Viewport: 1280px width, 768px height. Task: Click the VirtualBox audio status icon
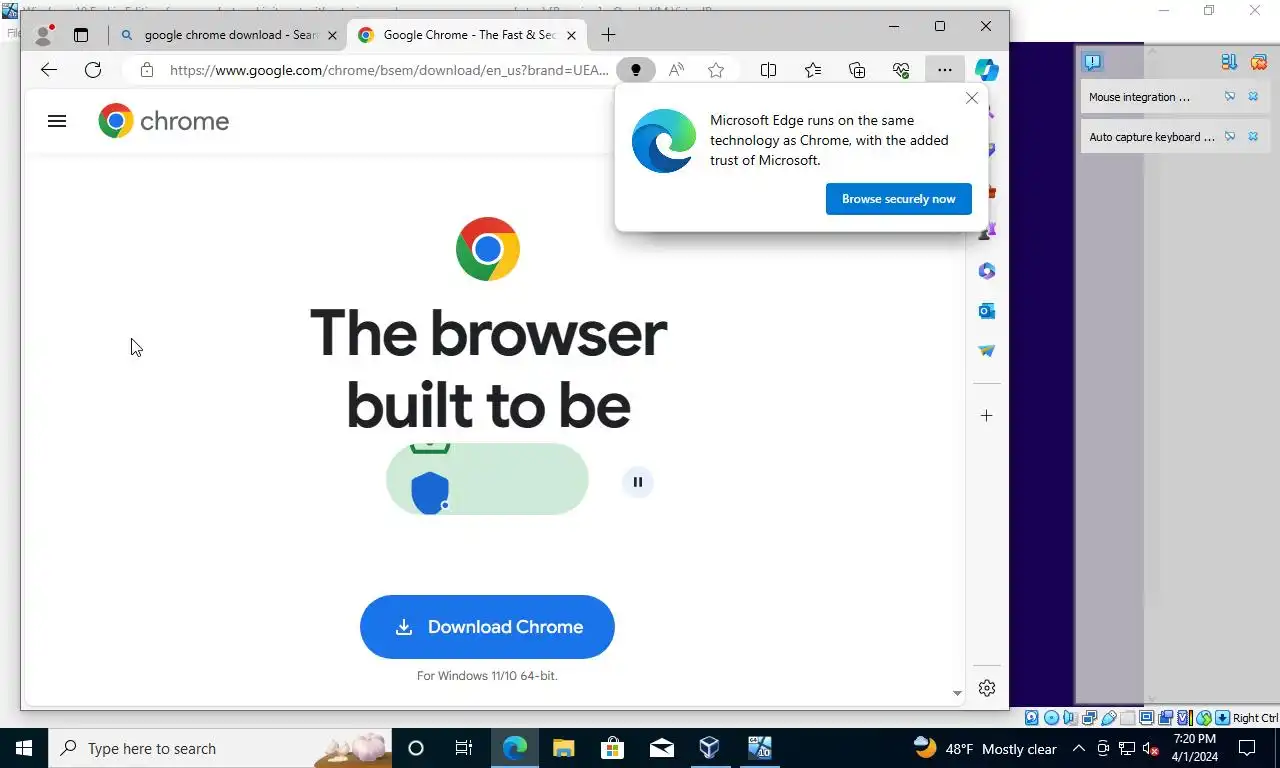(x=1070, y=718)
